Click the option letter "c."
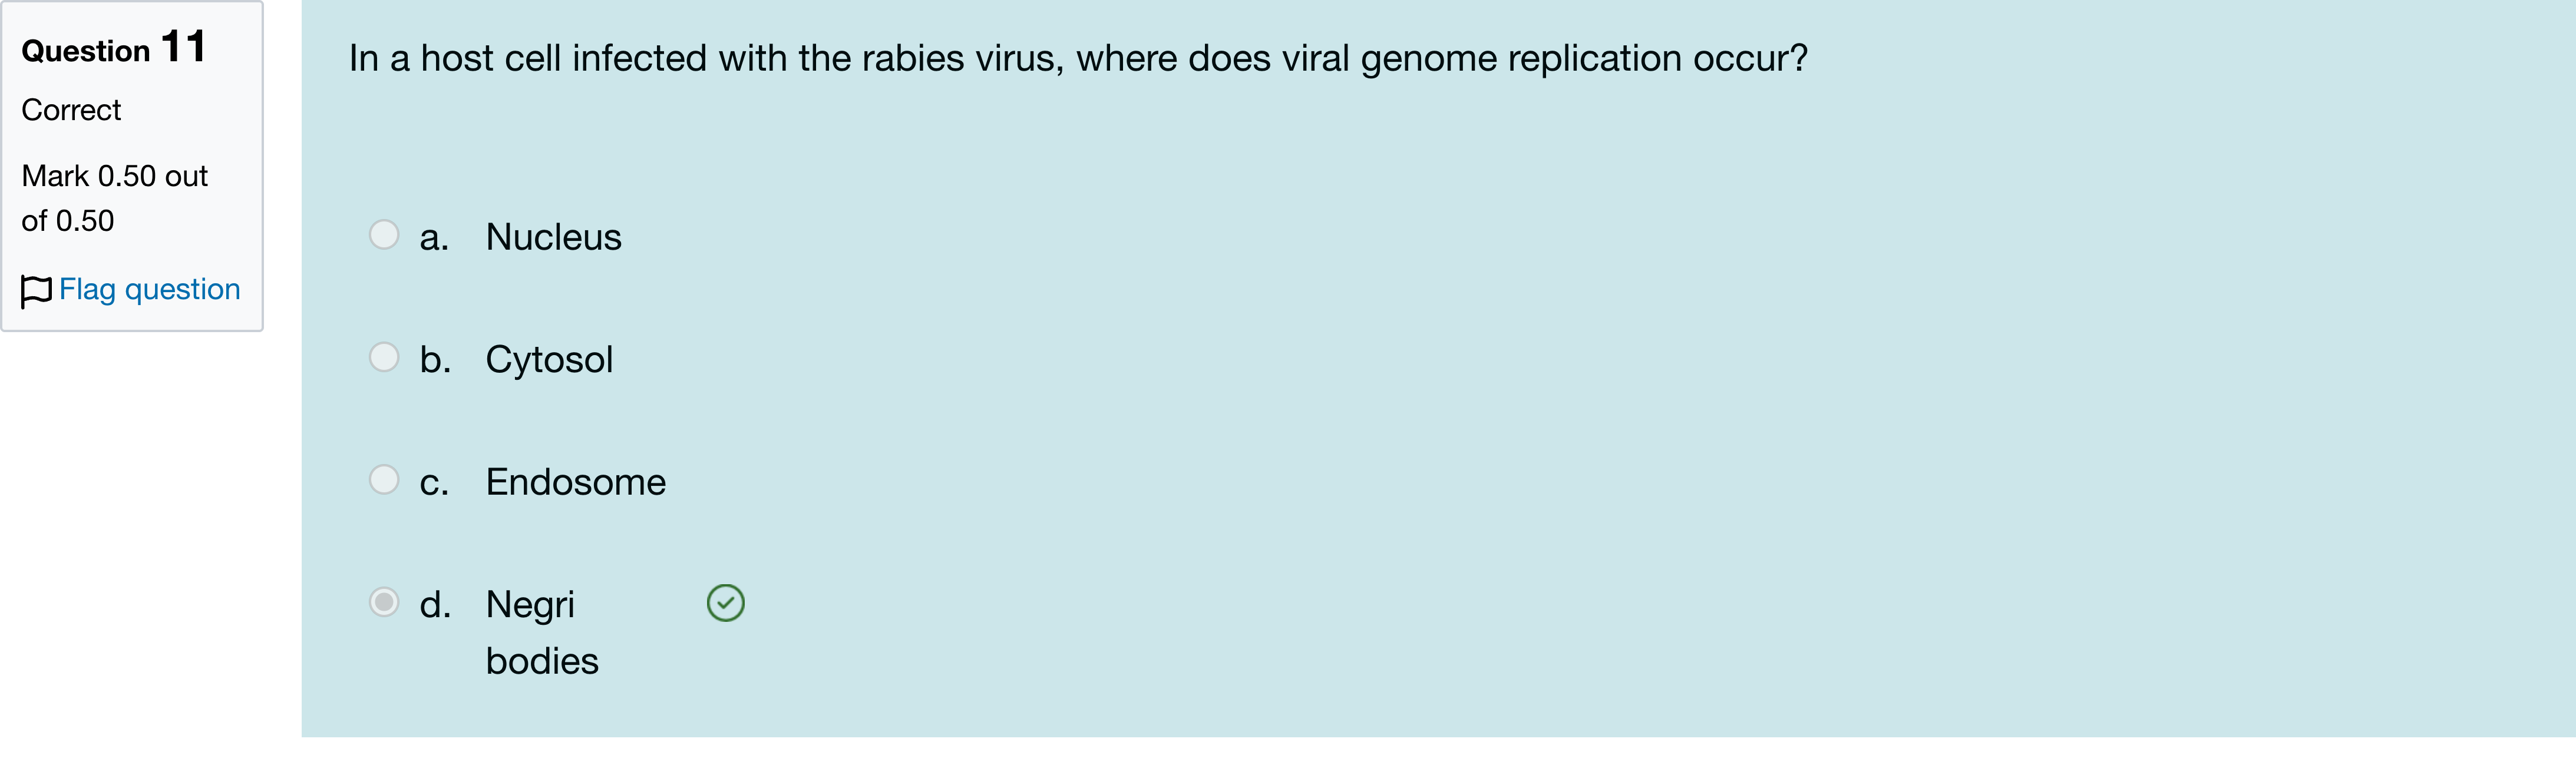The image size is (2576, 775). point(434,483)
